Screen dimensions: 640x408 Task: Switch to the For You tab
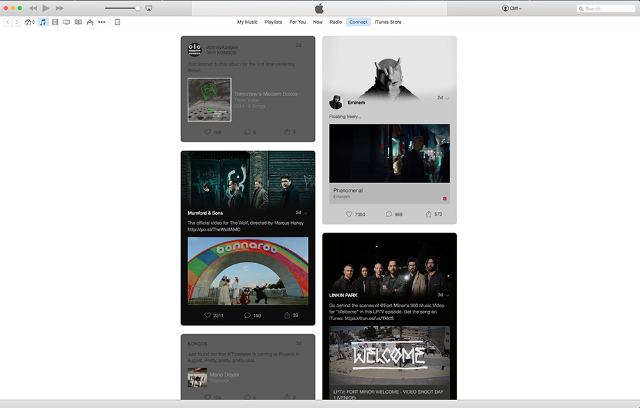point(298,22)
